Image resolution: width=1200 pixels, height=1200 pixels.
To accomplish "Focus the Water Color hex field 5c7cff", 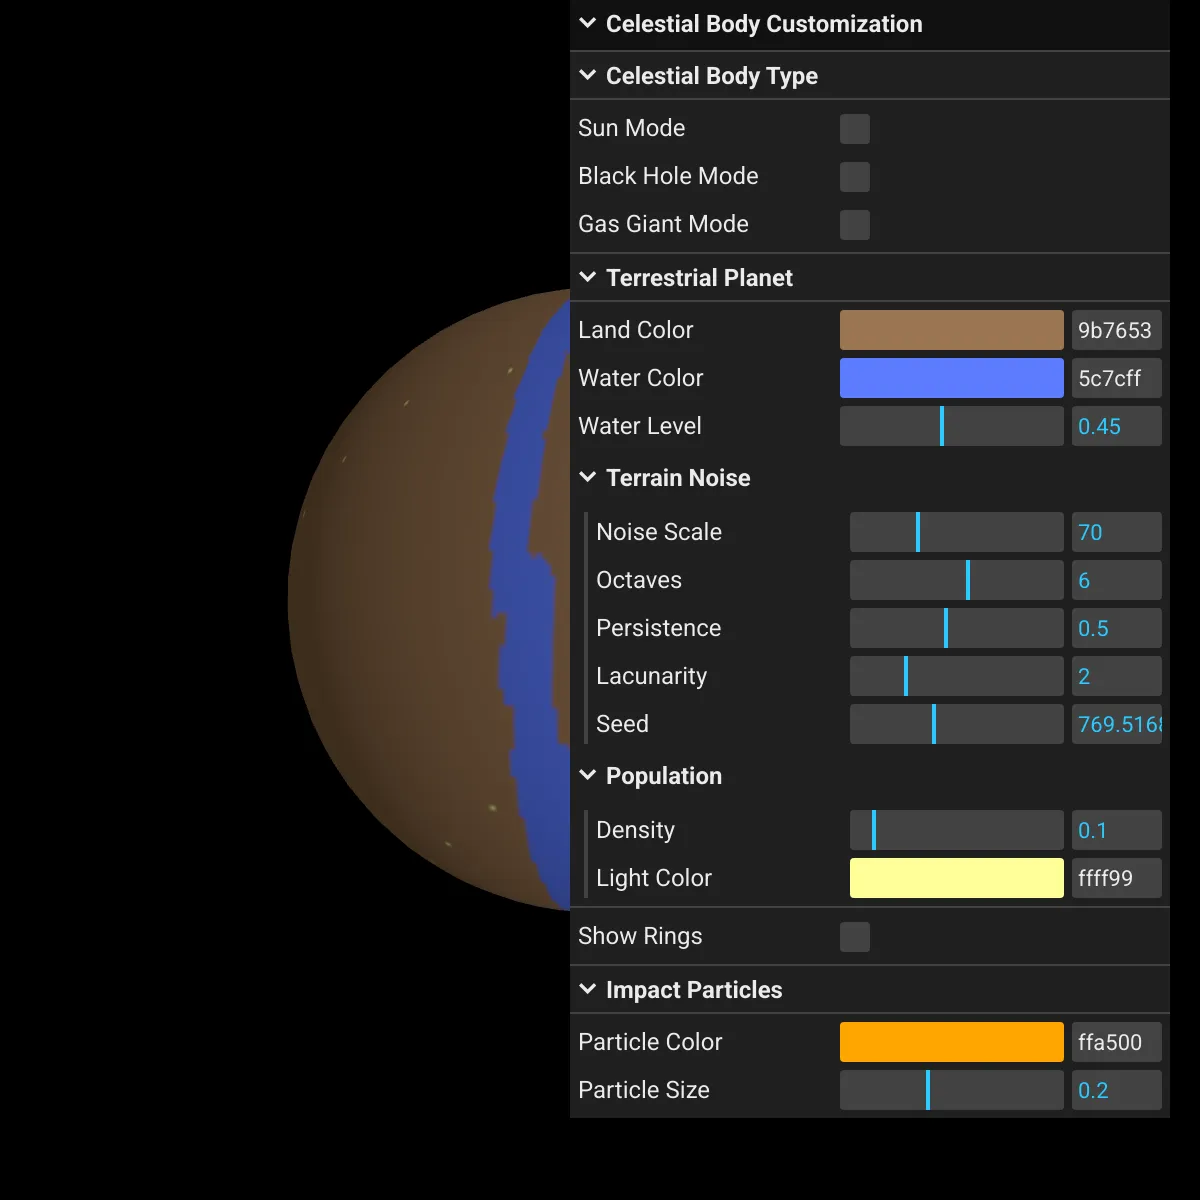I will click(1117, 378).
